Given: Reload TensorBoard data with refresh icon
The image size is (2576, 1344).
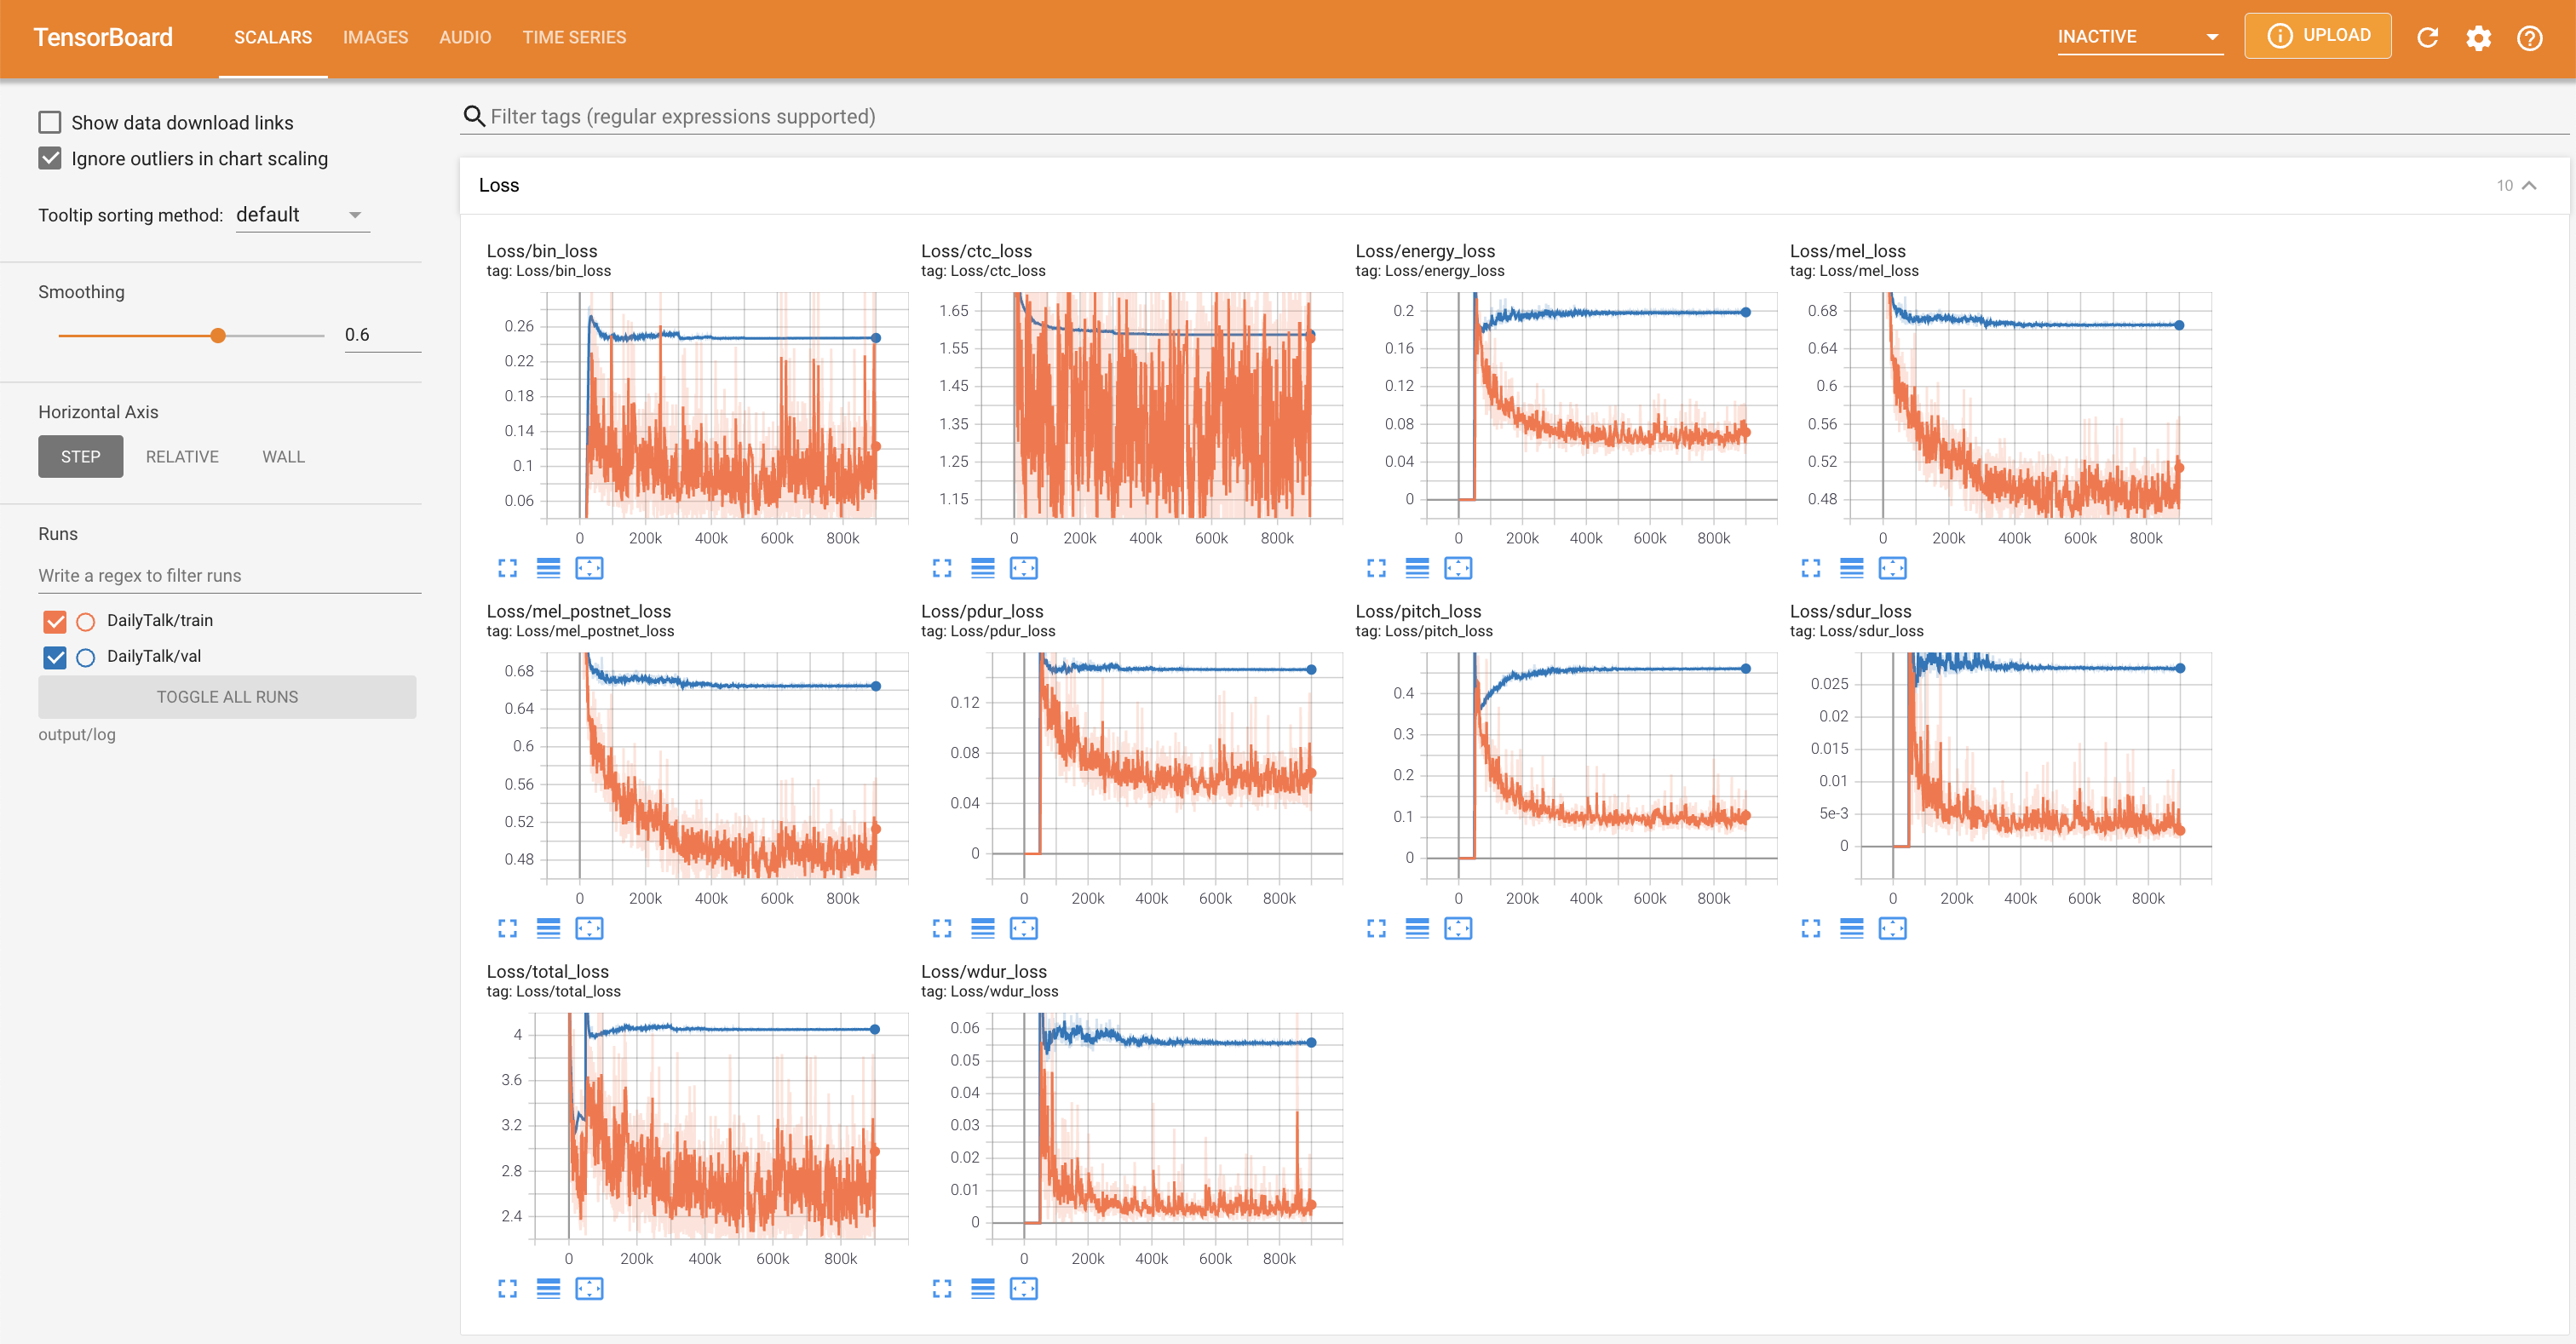Looking at the screenshot, I should [x=2427, y=38].
